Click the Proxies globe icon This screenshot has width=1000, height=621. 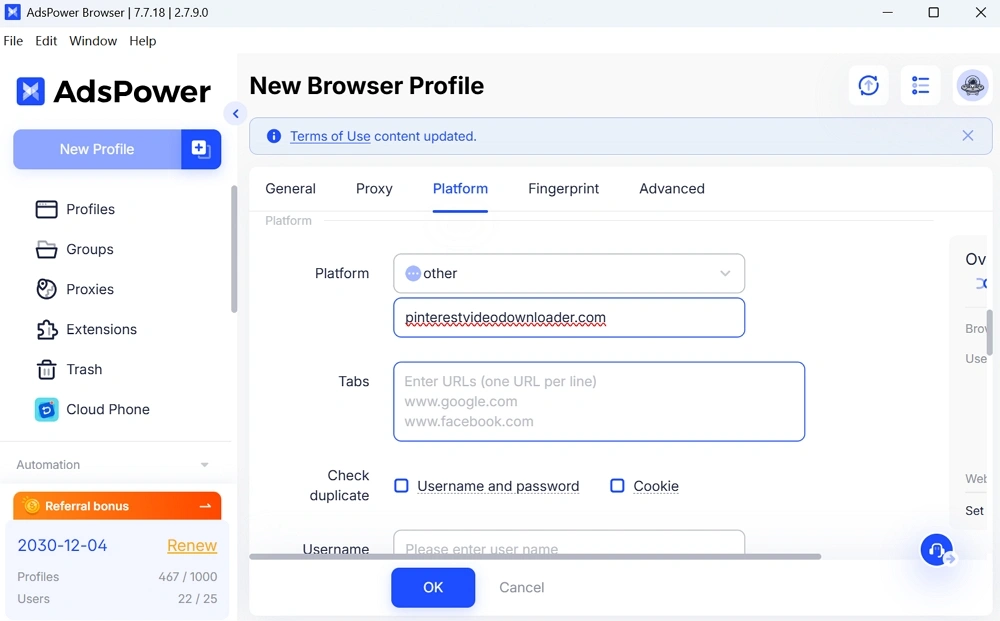(46, 289)
